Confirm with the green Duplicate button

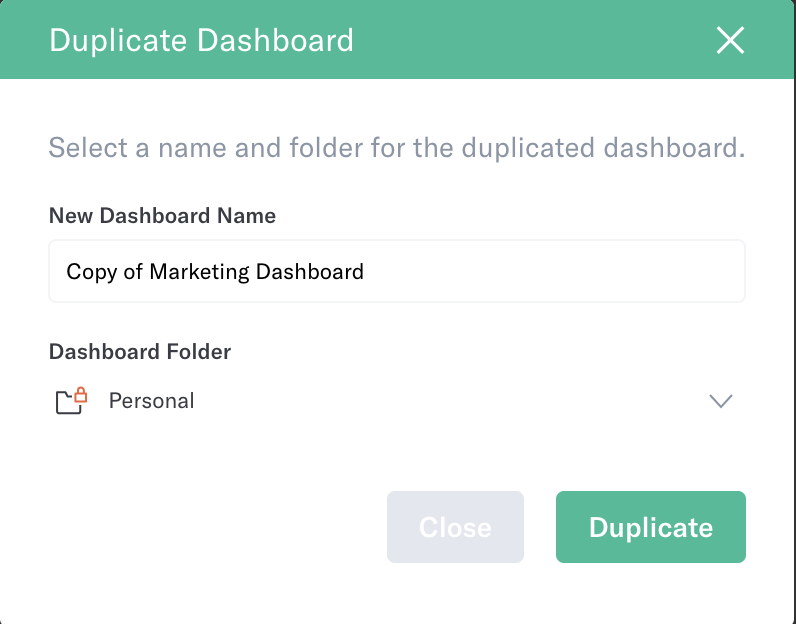(x=651, y=527)
